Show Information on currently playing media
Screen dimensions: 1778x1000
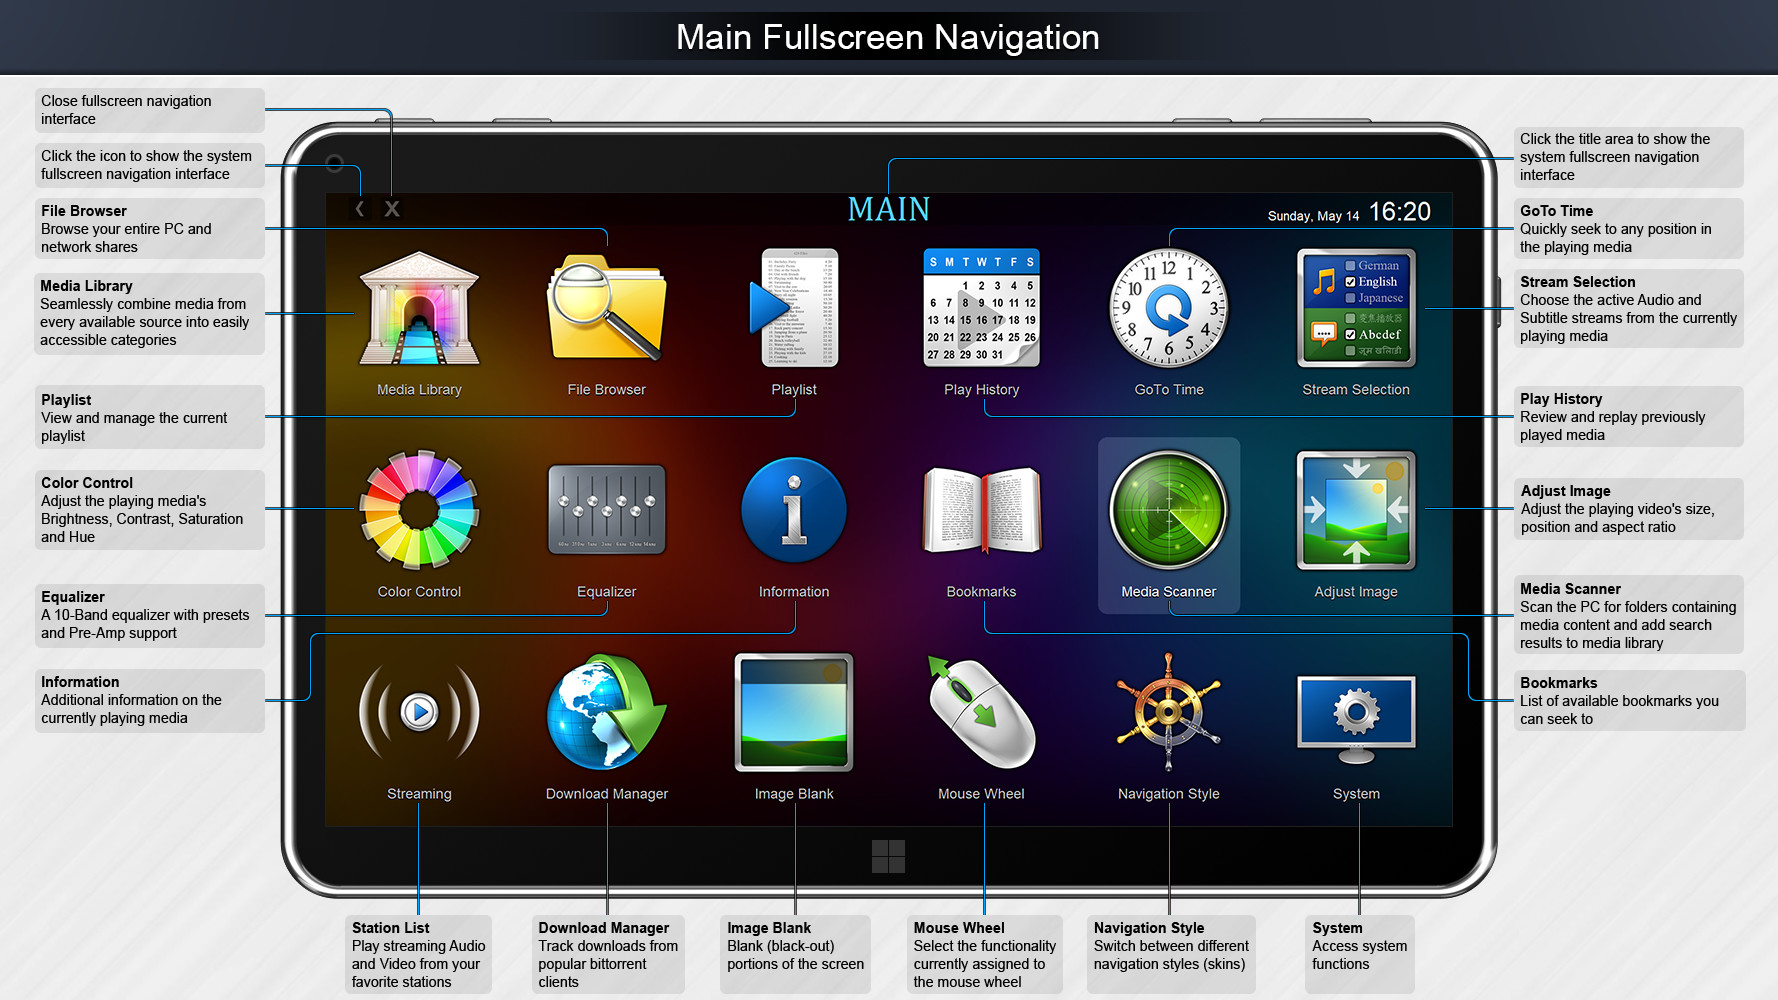(793, 510)
